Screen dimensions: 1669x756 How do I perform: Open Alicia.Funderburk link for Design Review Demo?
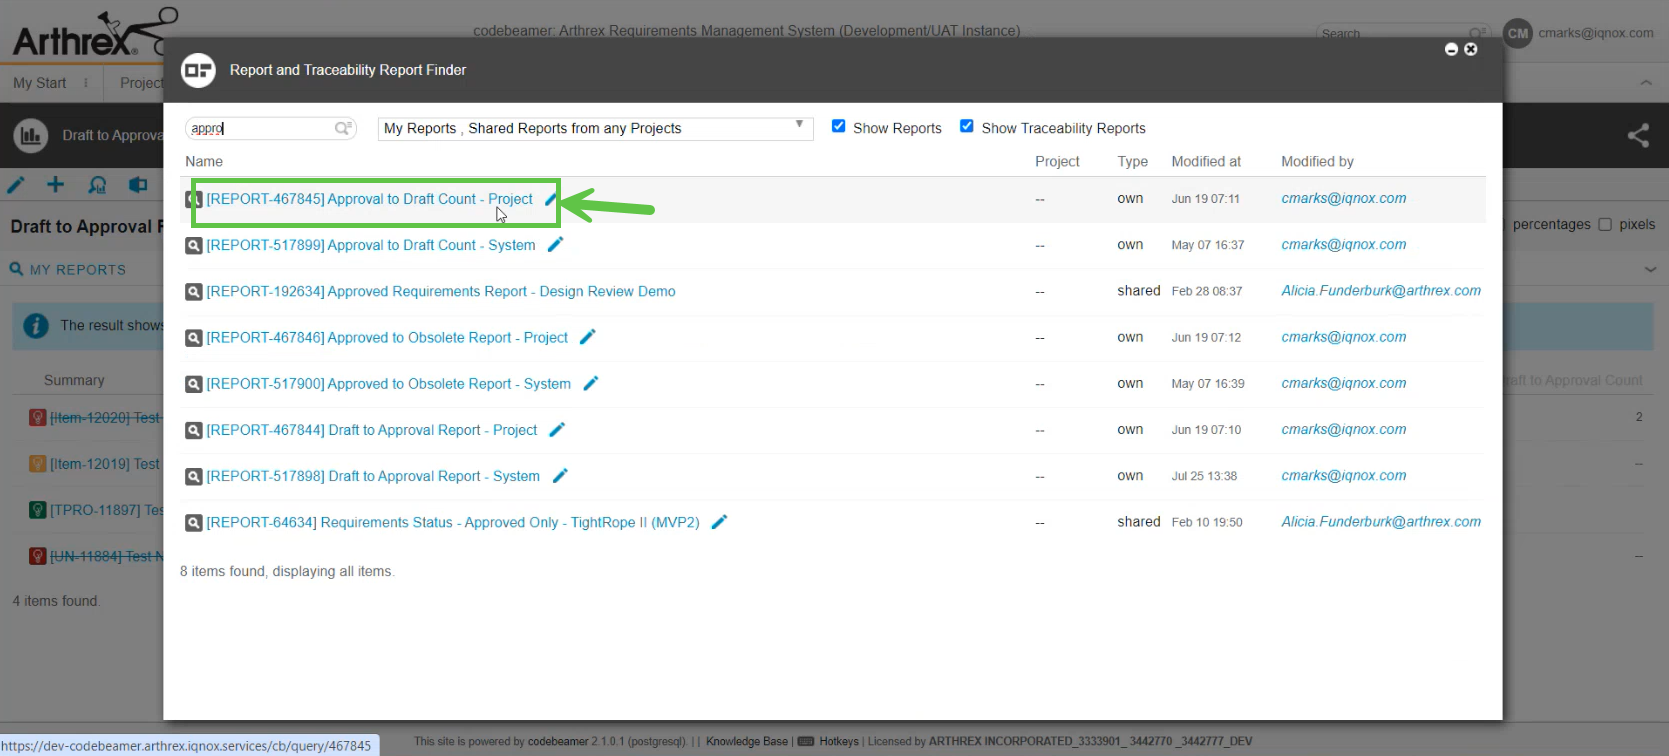pyautogui.click(x=1381, y=291)
